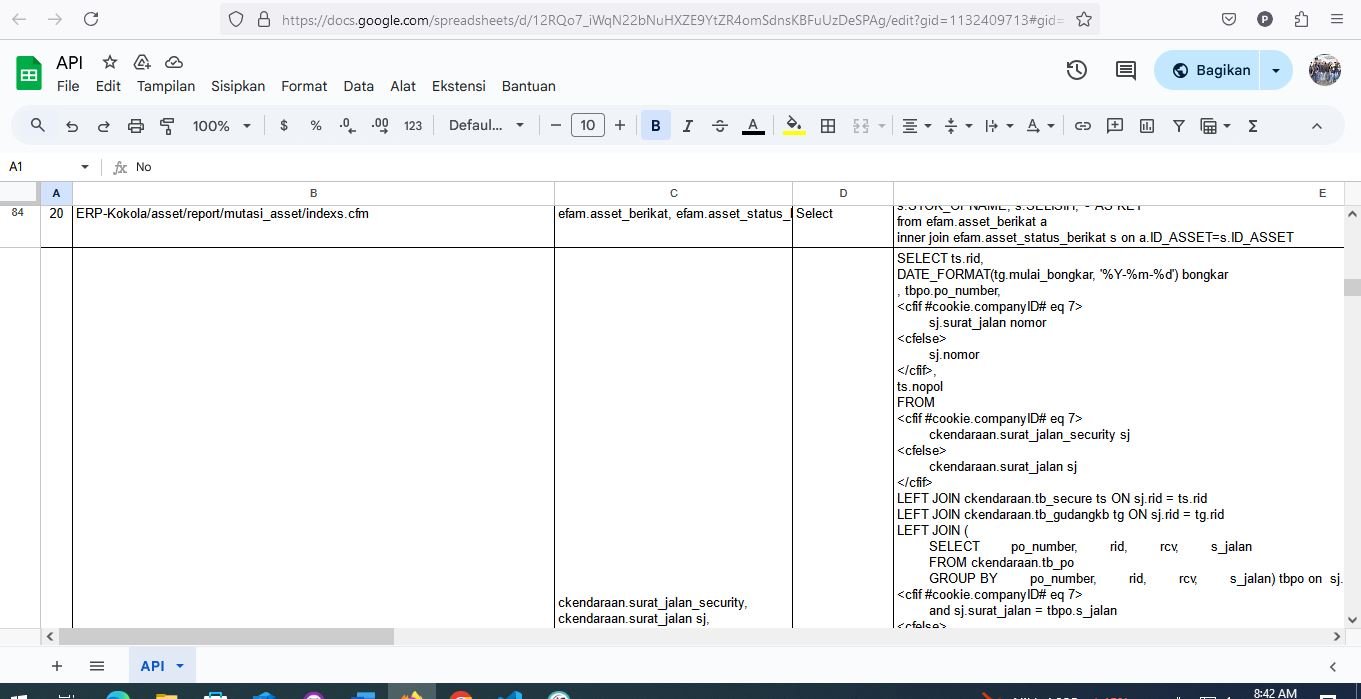Open the Sisipkan menu
Viewport: 1361px width, 699px height.
pos(238,86)
